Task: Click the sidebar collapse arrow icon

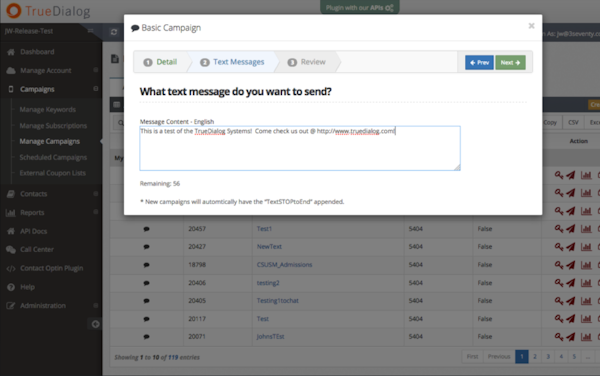Action: click(x=95, y=324)
